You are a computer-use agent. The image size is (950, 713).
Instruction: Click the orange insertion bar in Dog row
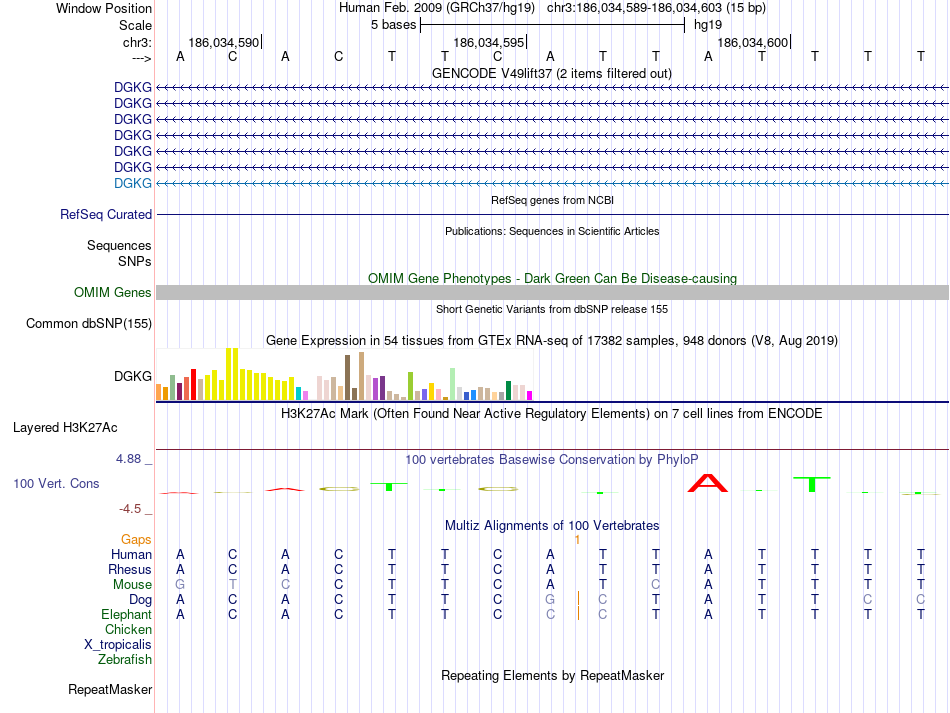point(579,599)
